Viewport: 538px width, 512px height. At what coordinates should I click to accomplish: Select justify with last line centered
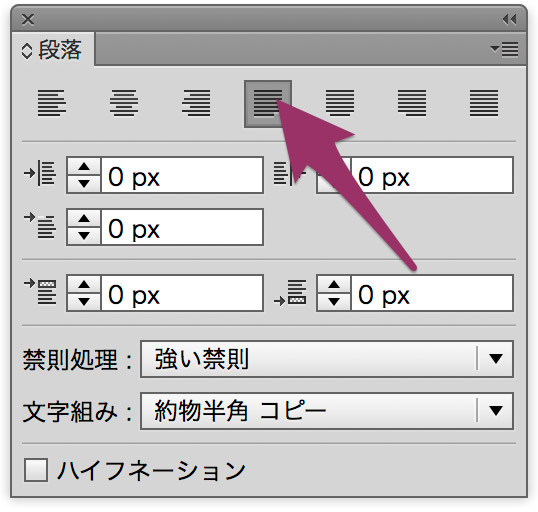coord(340,103)
